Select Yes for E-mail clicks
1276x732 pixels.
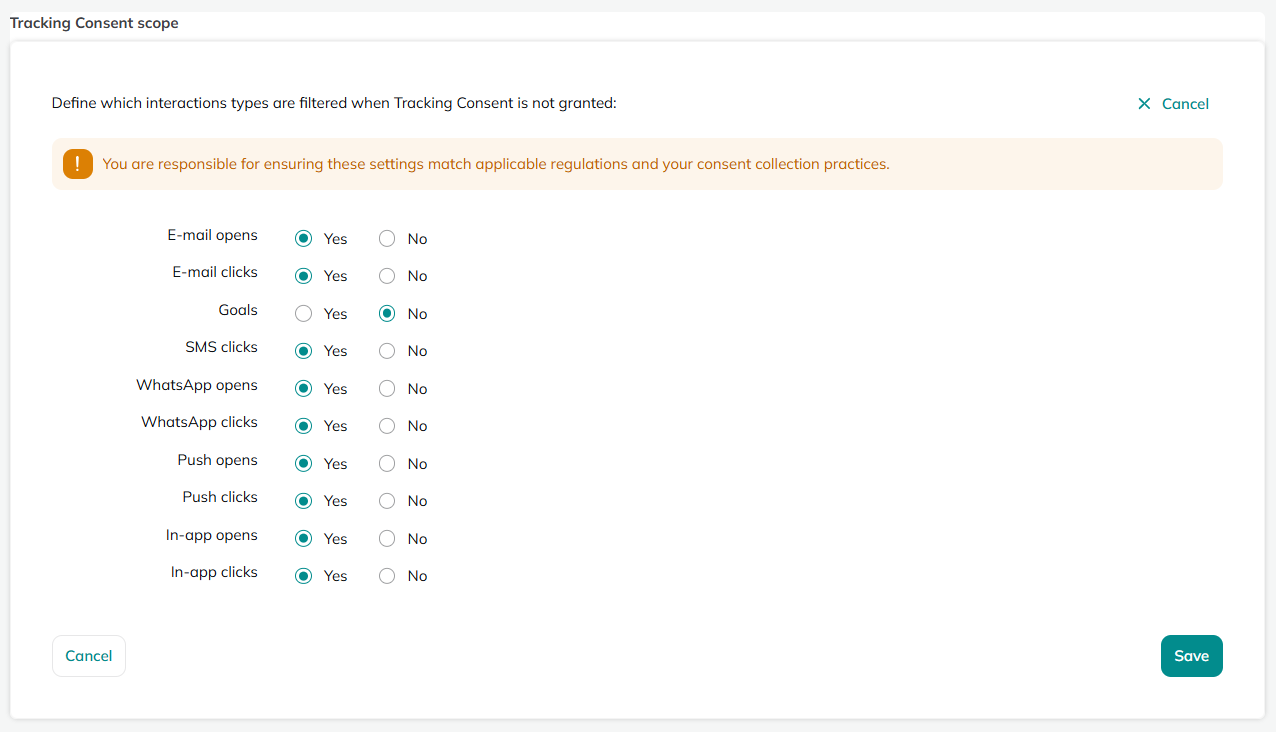pyautogui.click(x=304, y=276)
